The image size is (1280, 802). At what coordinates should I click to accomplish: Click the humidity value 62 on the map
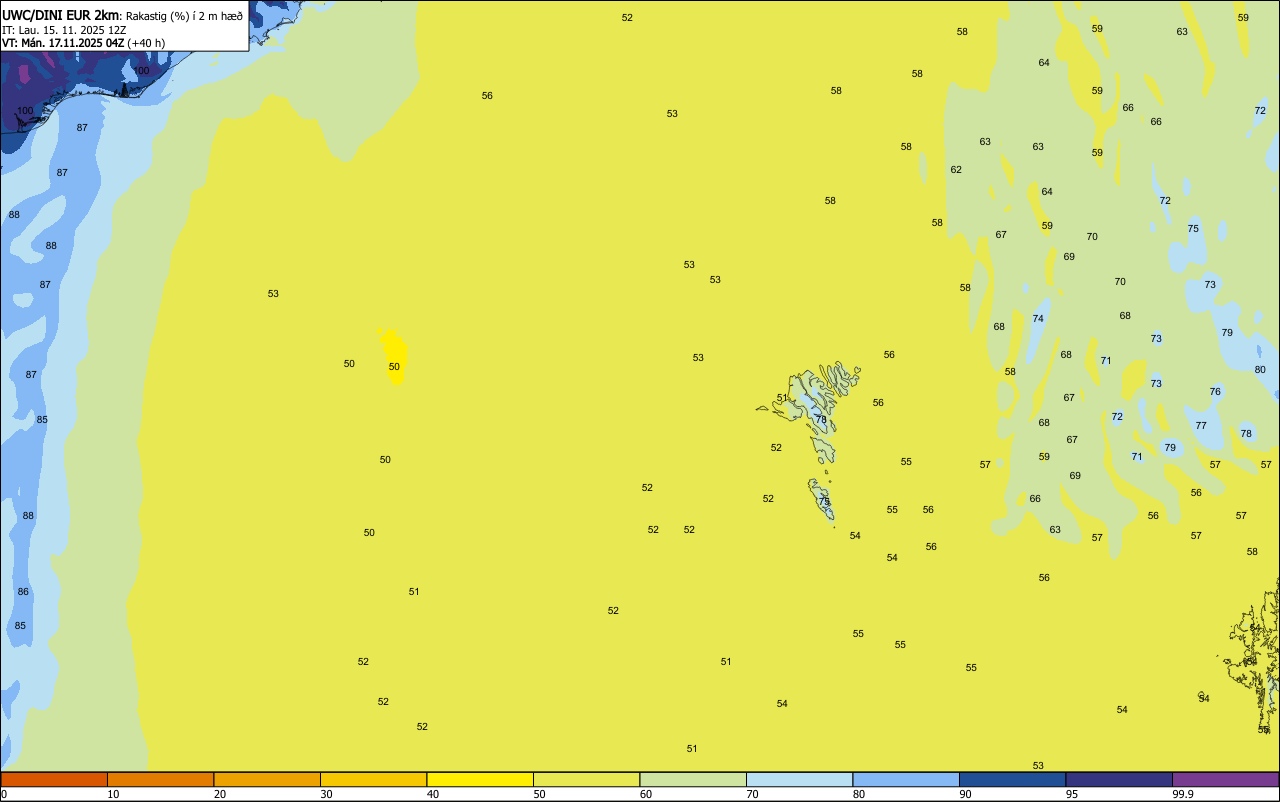pyautogui.click(x=956, y=170)
